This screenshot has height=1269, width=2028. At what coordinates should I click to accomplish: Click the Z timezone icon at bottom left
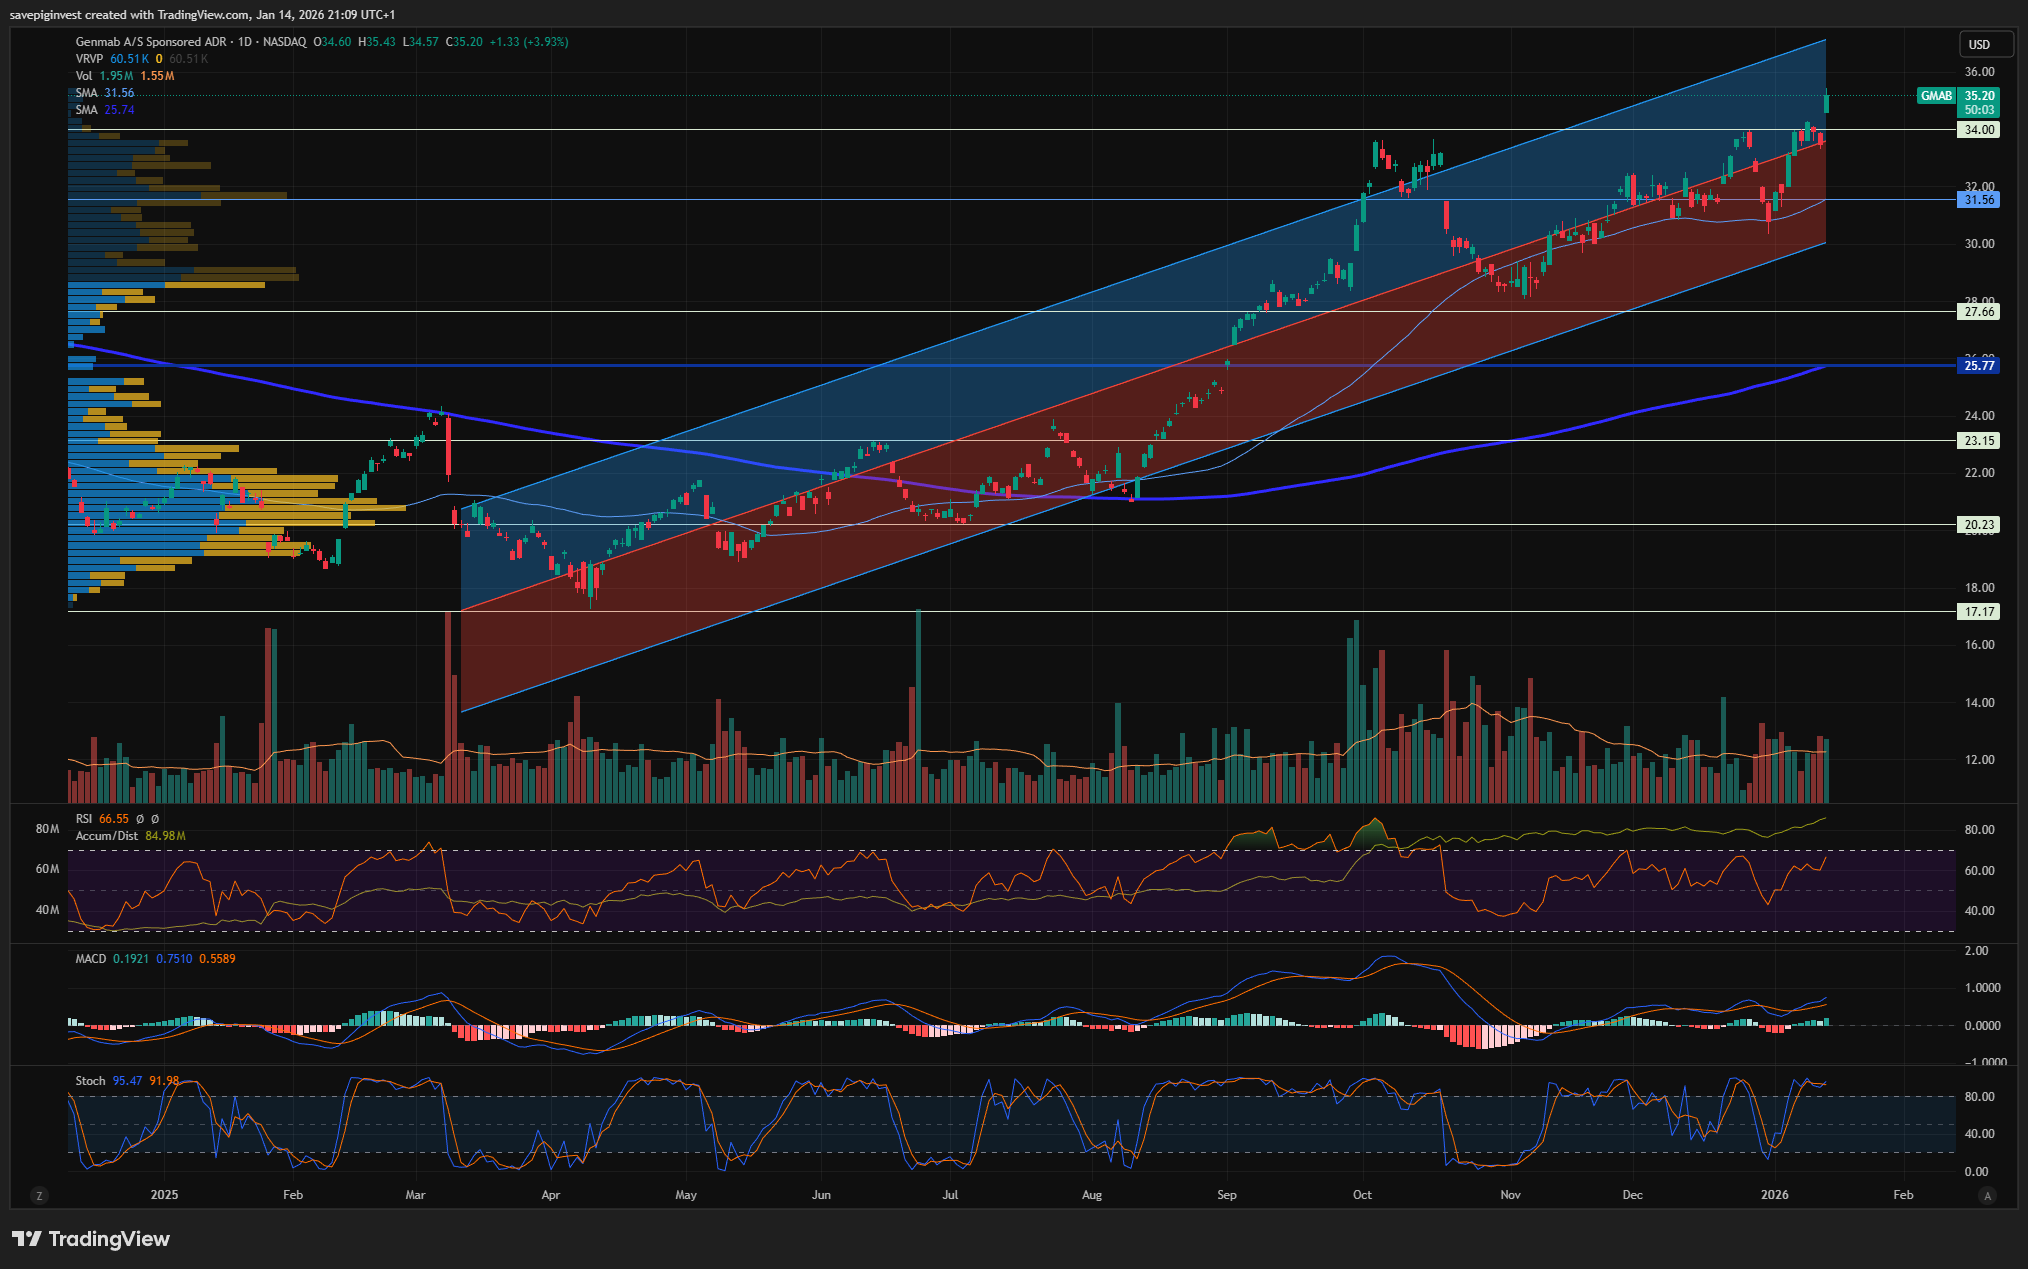[x=39, y=1195]
